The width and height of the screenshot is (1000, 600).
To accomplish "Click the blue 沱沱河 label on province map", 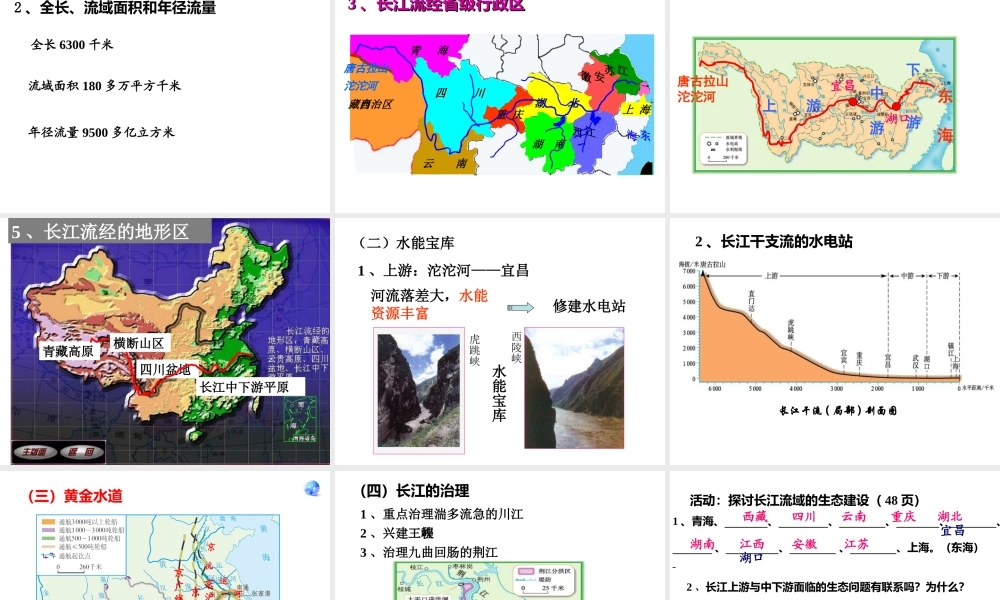I will pyautogui.click(x=361, y=85).
